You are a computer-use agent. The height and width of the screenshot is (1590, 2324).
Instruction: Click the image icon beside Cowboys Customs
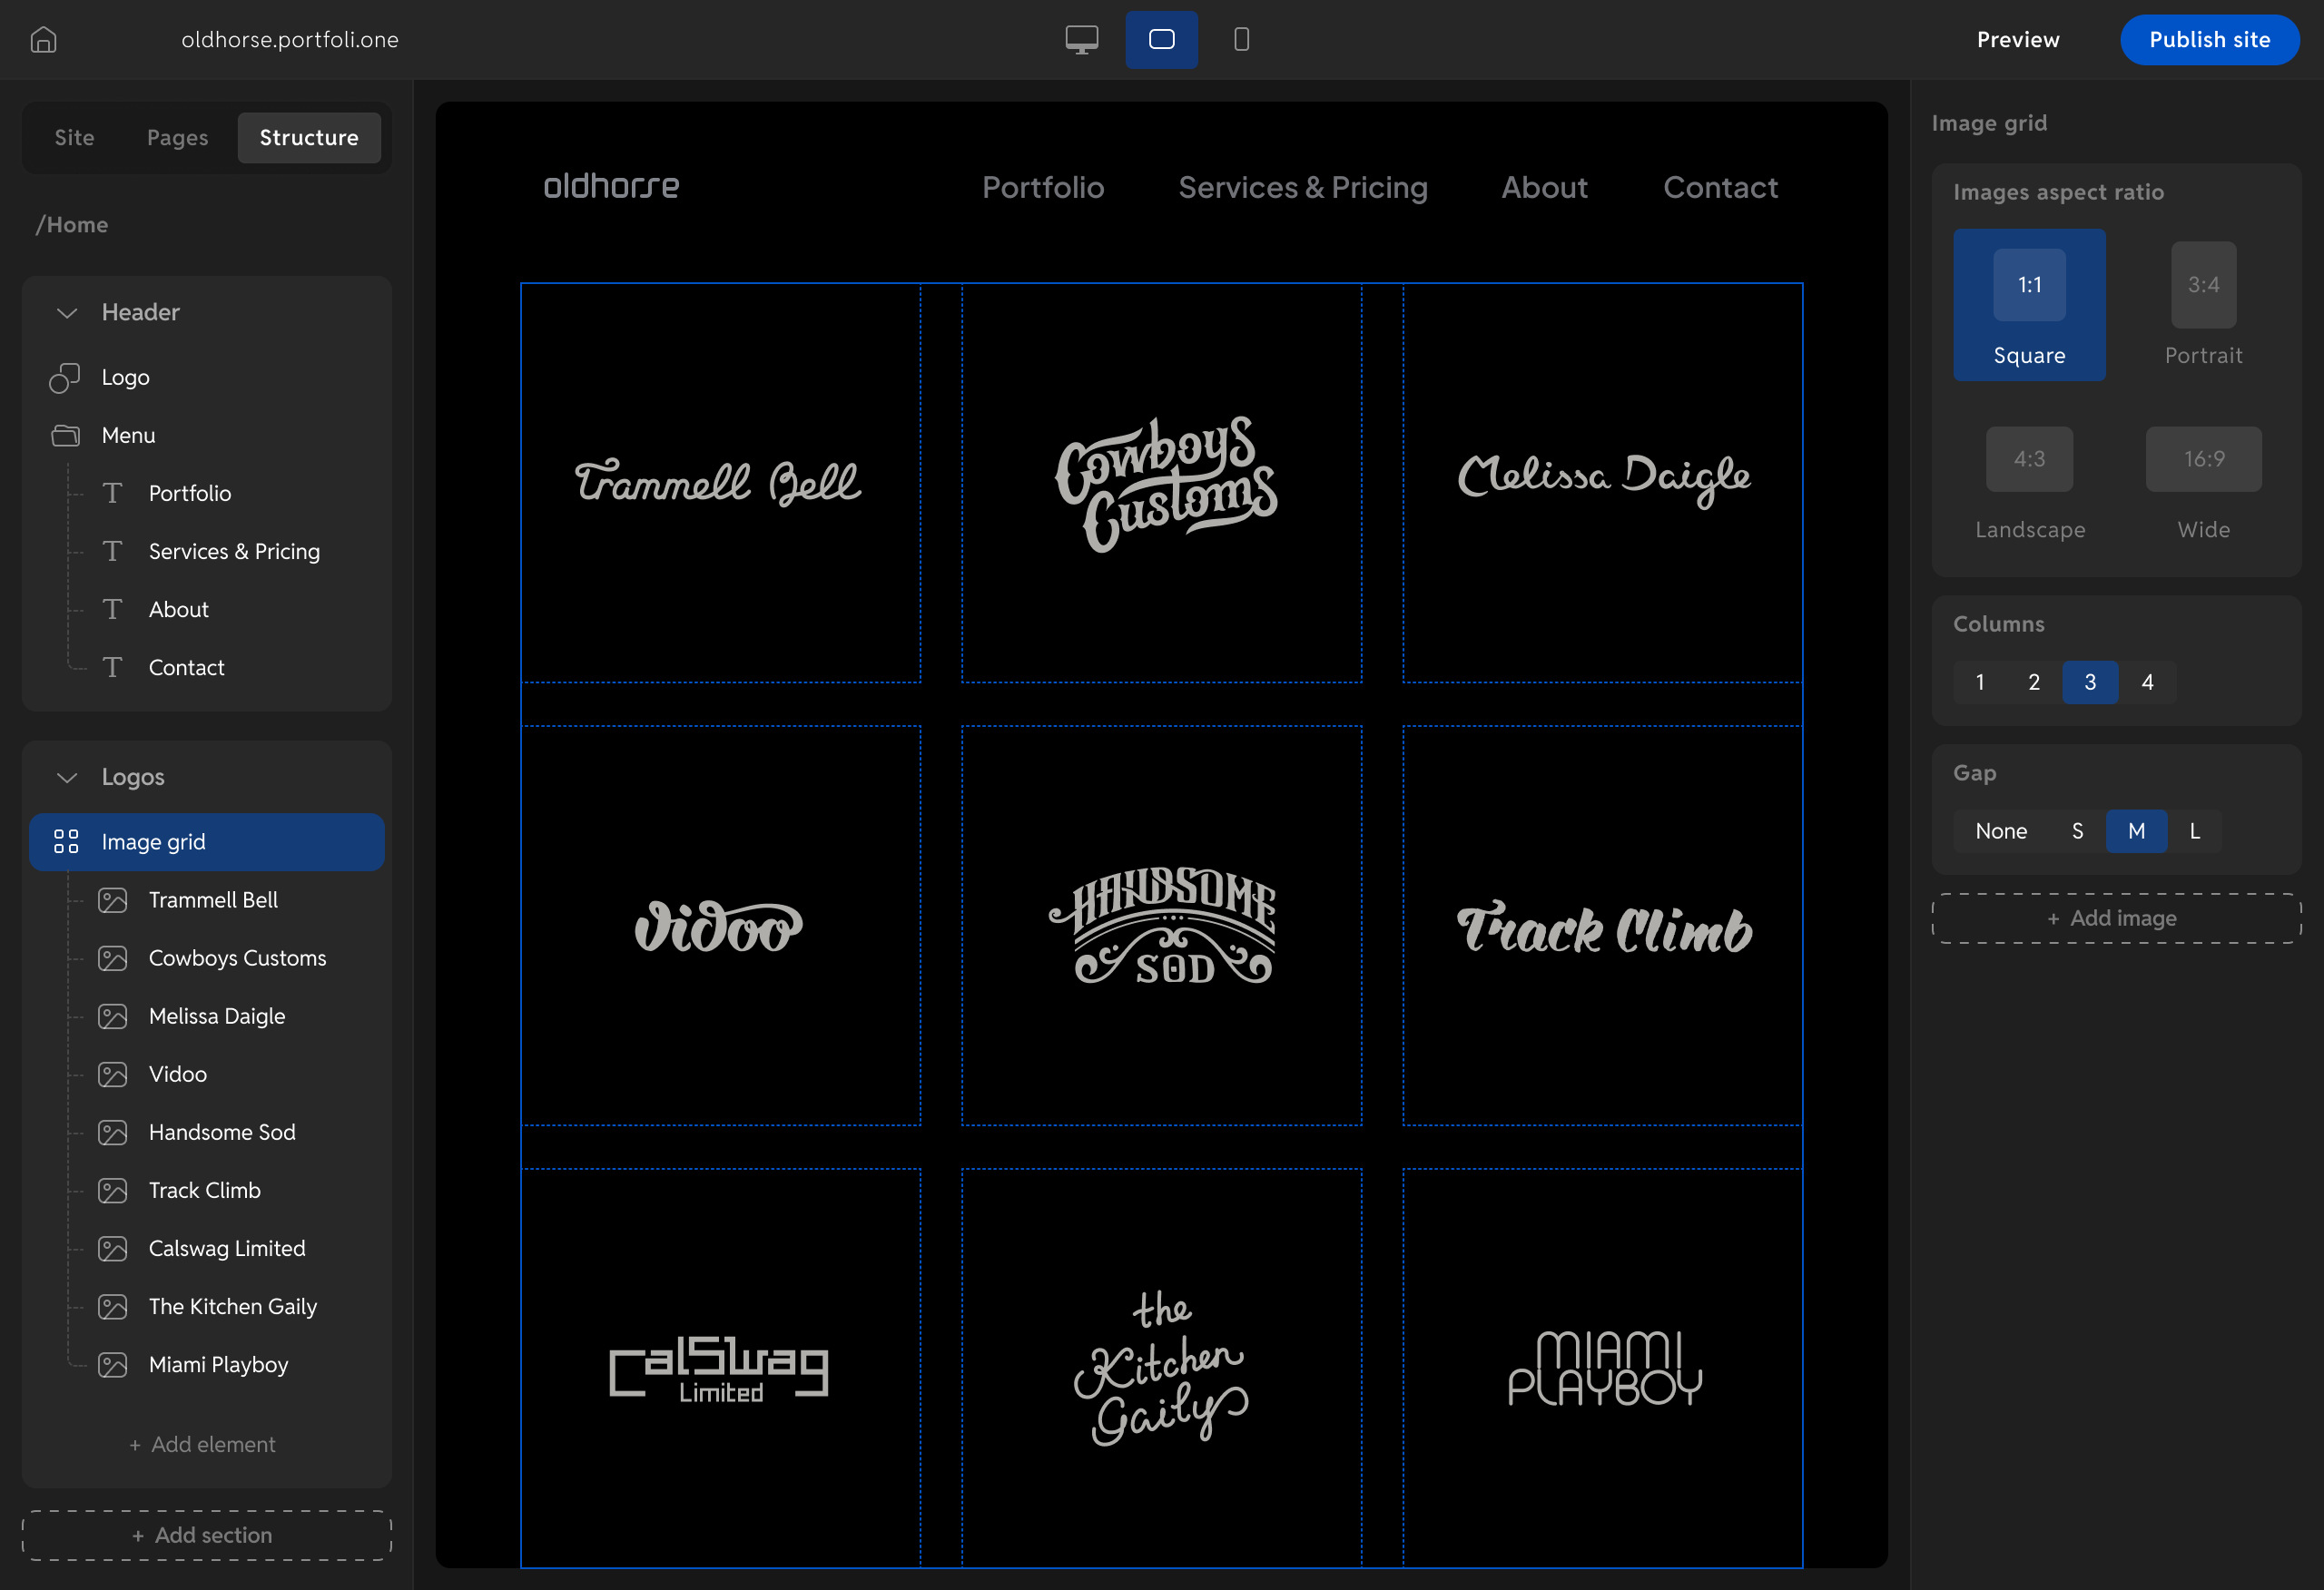click(113, 958)
